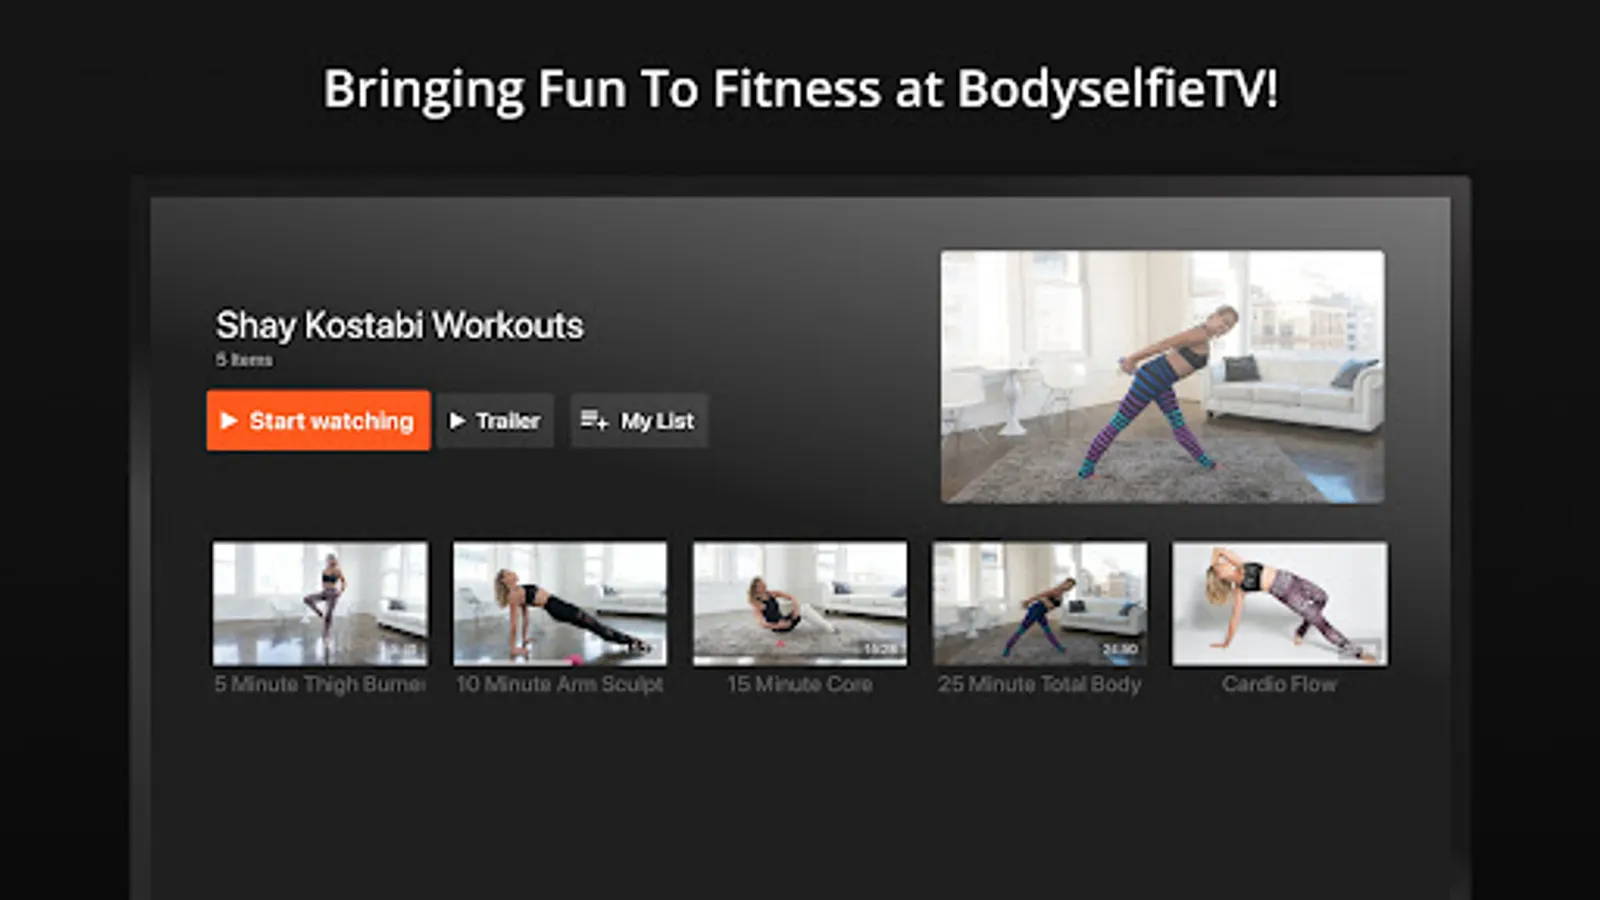
Task: Select the large workout preview image
Action: (1163, 377)
